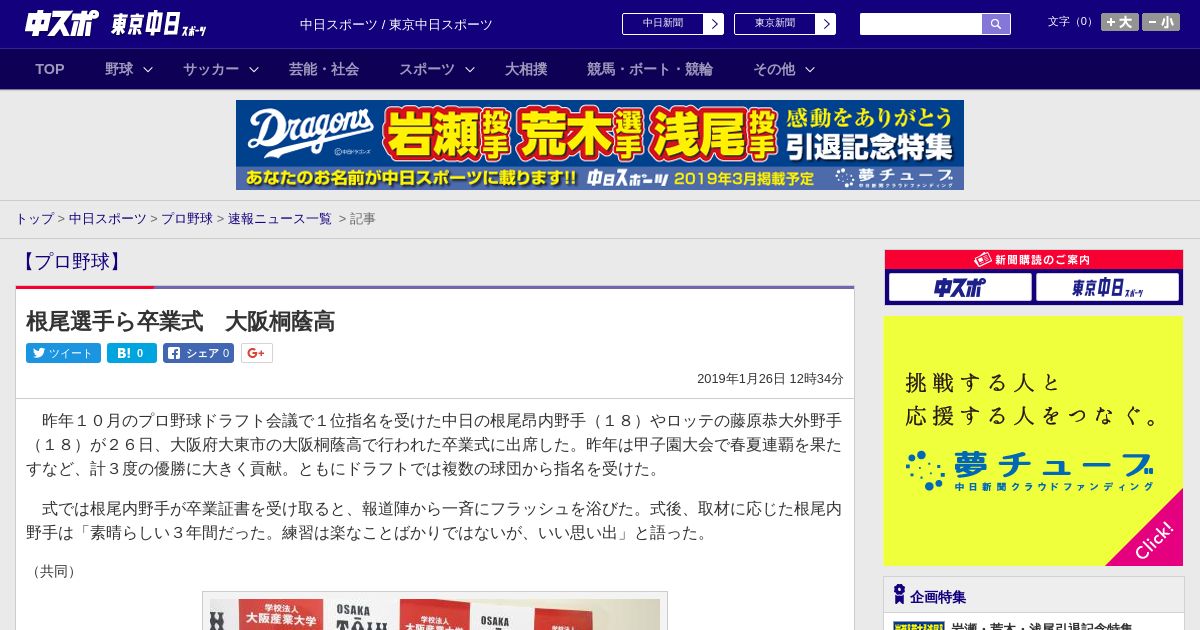Open the 中日新聞 link button
The image size is (1200, 630).
click(663, 24)
